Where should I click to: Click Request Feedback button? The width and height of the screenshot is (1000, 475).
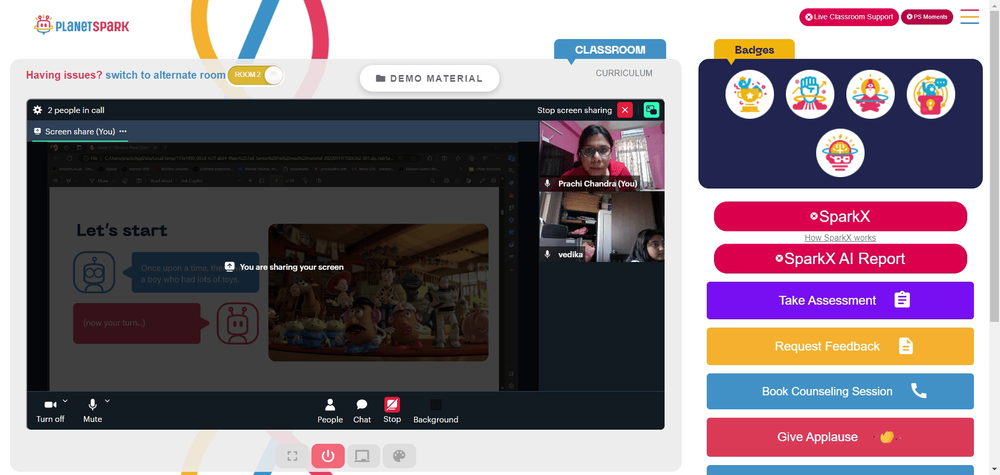coord(840,346)
